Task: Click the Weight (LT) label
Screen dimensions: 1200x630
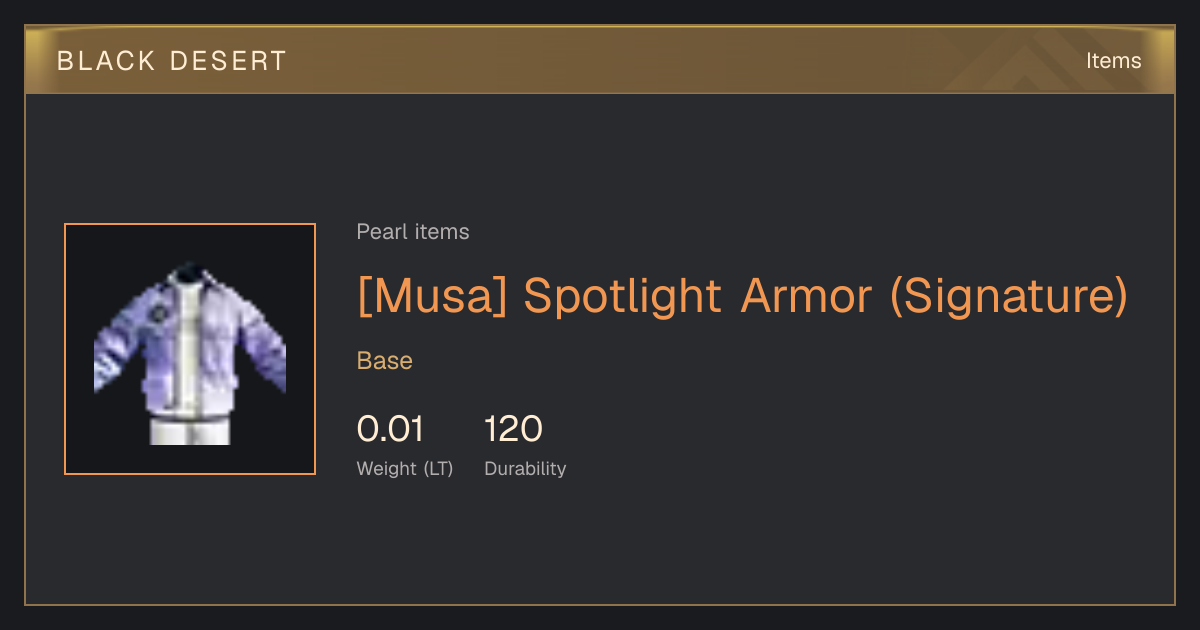Action: tap(405, 469)
